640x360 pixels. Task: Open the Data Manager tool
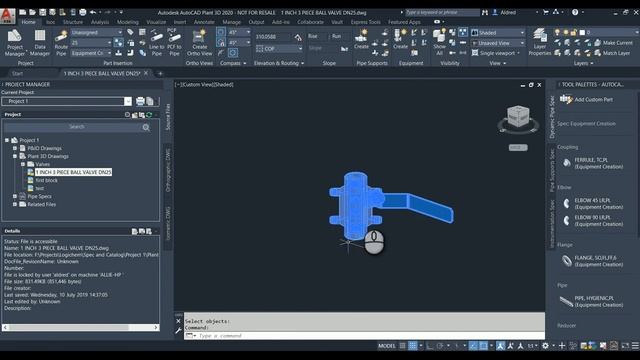(40, 42)
